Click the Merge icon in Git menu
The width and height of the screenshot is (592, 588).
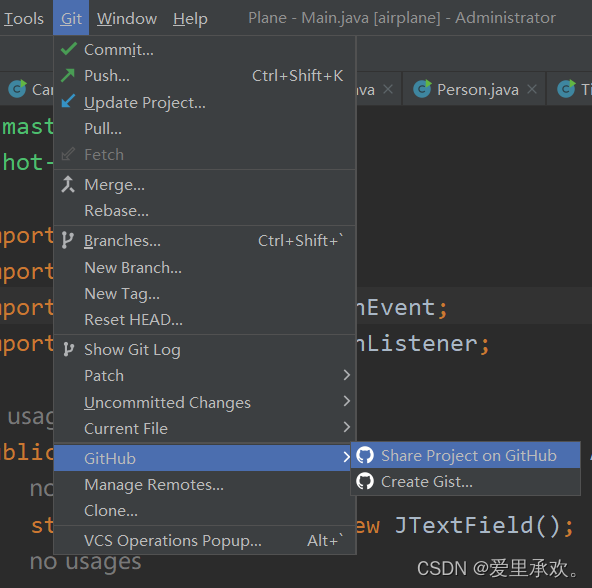(x=68, y=184)
